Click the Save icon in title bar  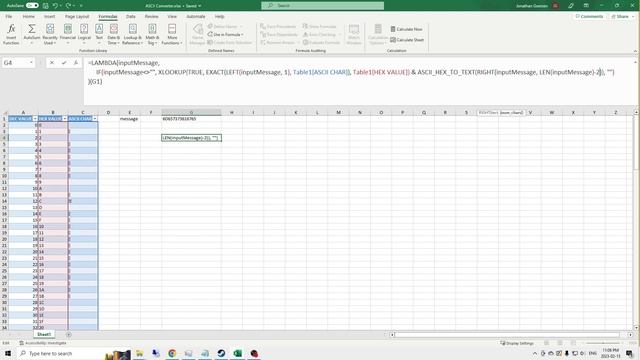point(45,6)
